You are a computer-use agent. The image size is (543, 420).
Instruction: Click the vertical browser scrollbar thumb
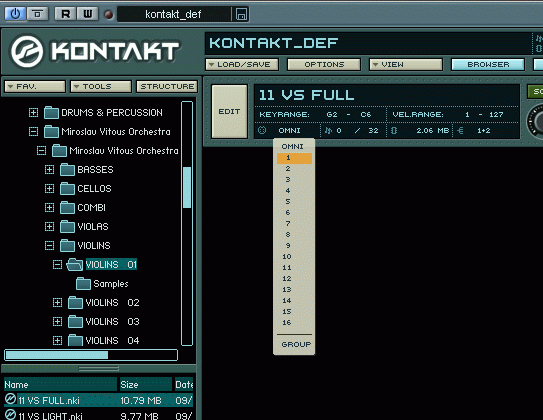click(187, 187)
